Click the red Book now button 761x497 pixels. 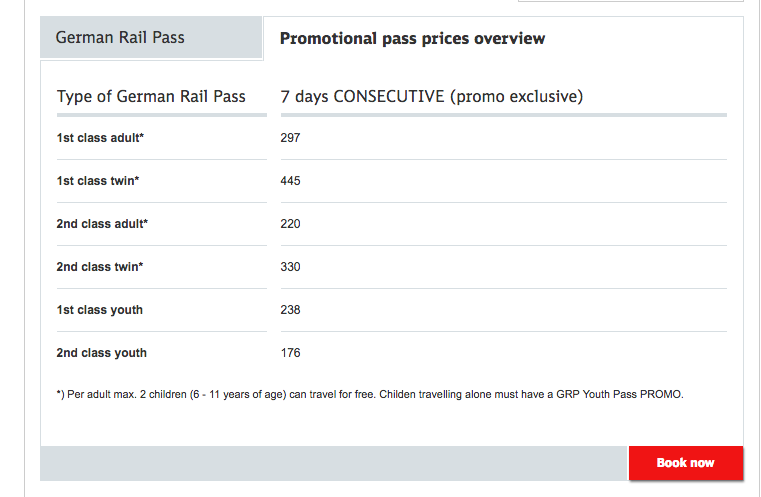click(686, 463)
